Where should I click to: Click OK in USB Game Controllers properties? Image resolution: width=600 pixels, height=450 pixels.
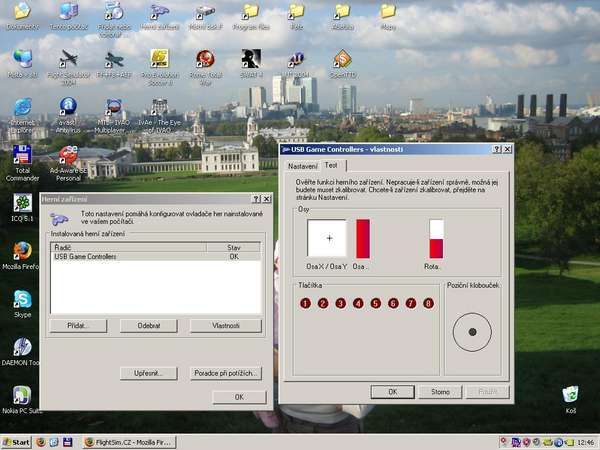pyautogui.click(x=393, y=392)
